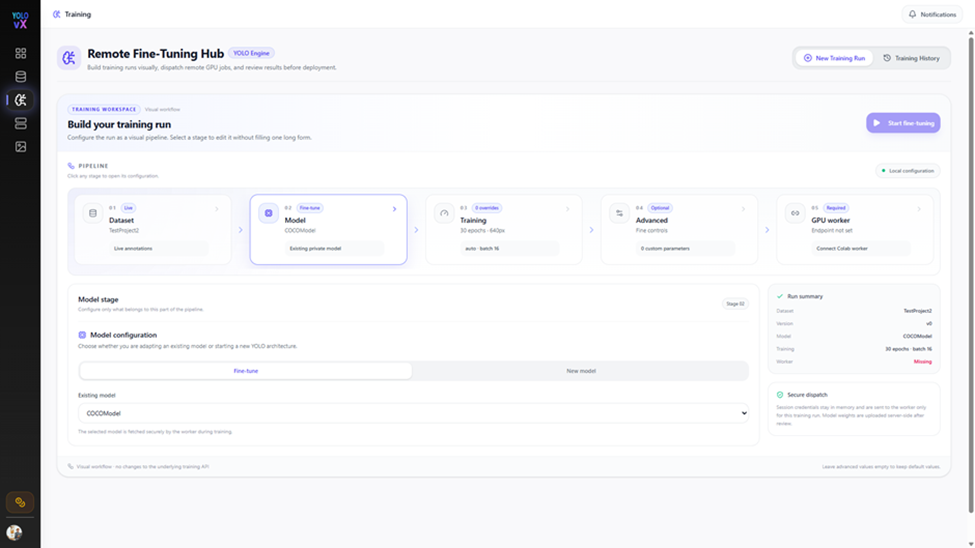
Task: Click the scrollbar down arrow
Action: [x=971, y=544]
